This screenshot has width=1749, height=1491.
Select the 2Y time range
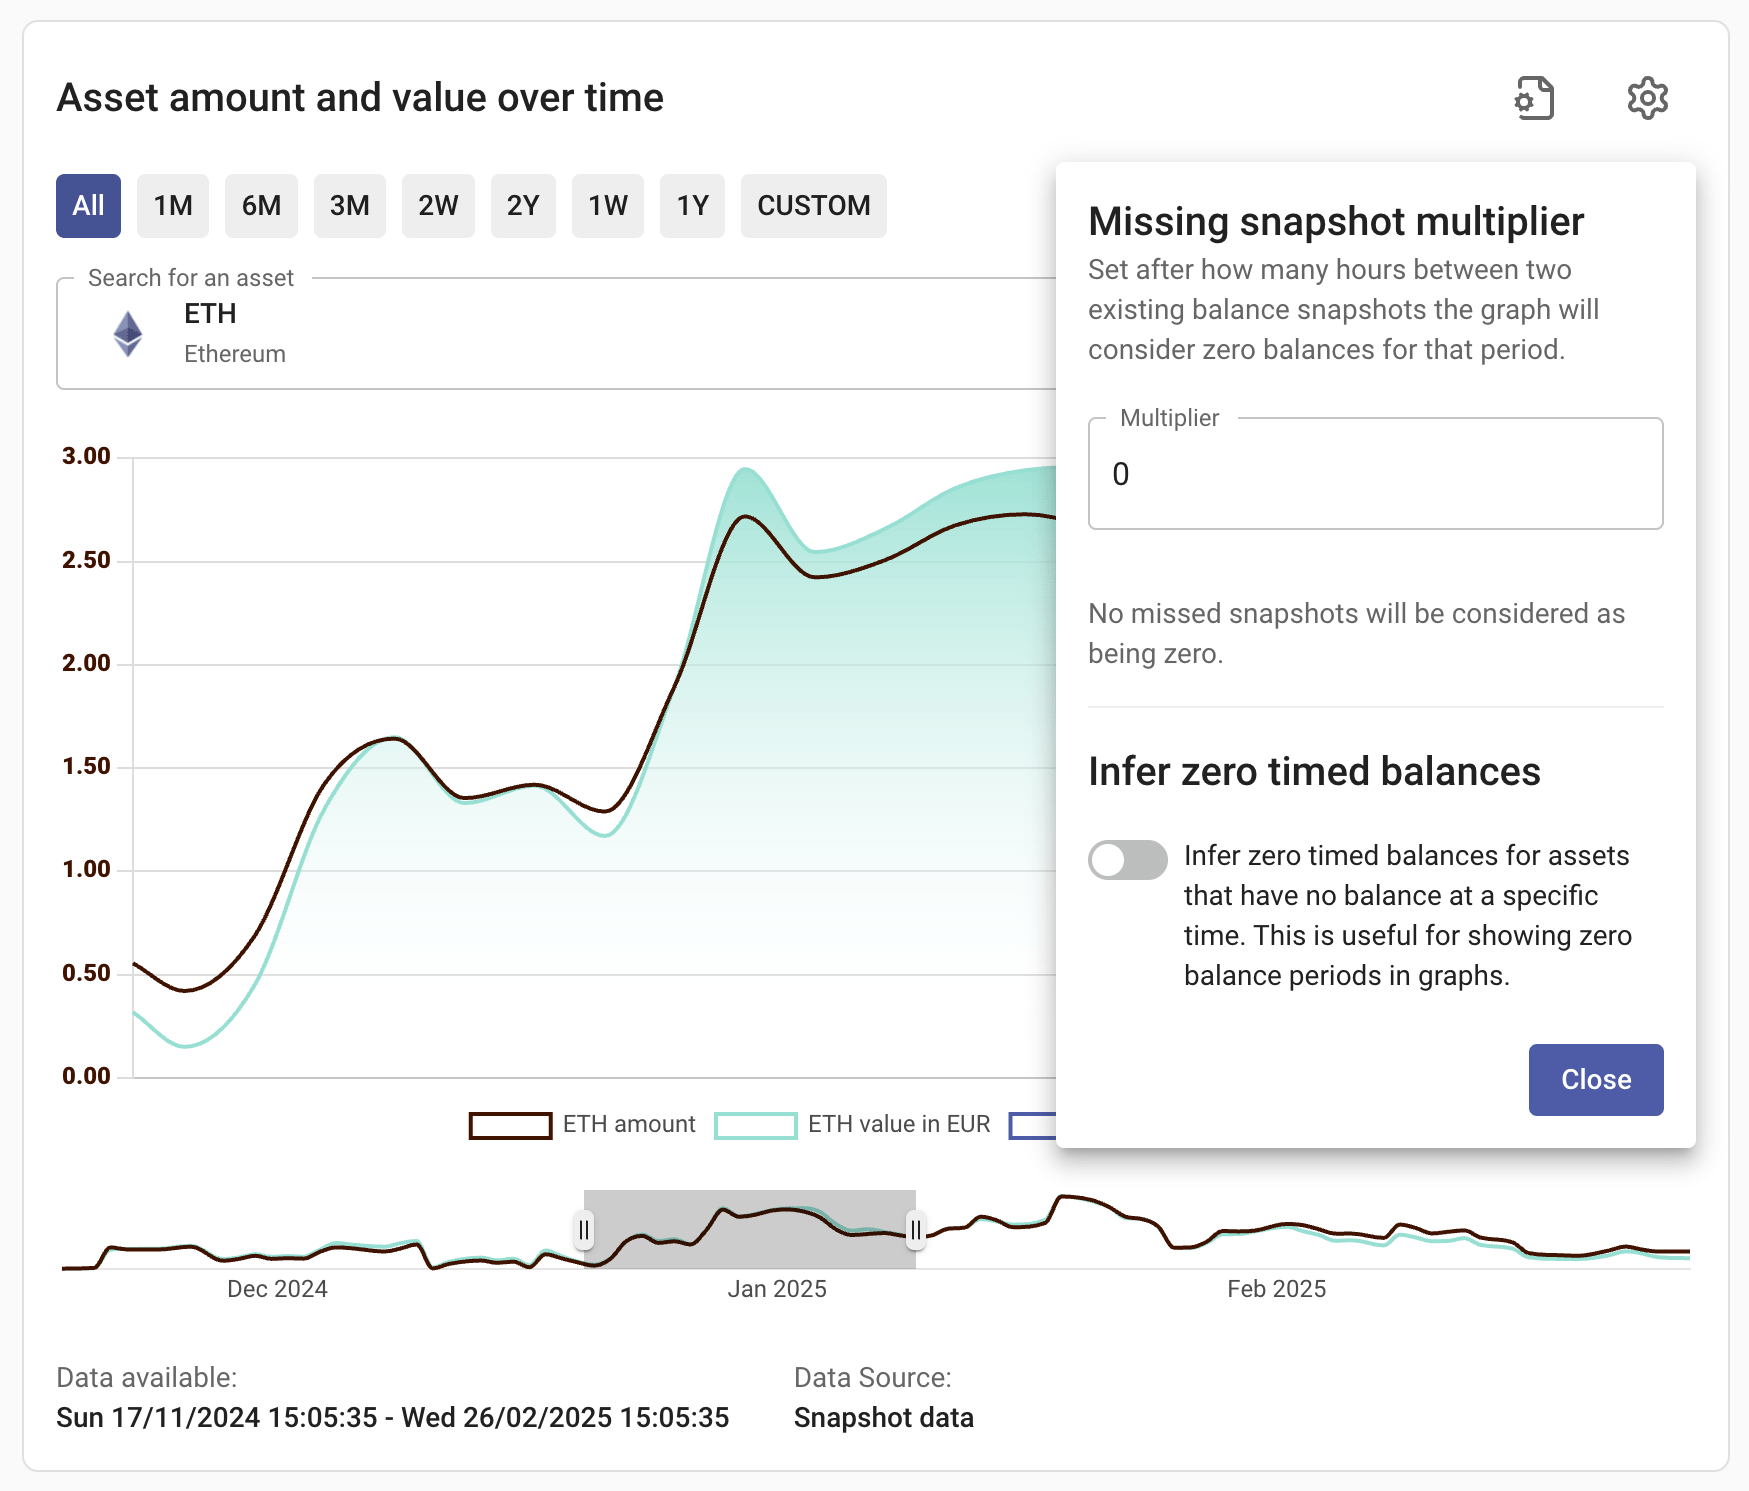click(x=523, y=206)
